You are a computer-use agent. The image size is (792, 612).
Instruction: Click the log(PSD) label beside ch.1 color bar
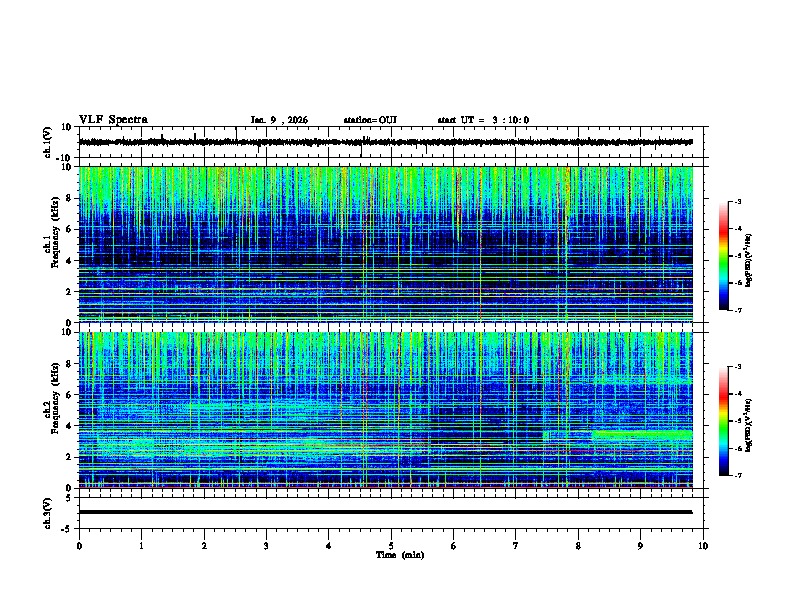tap(749, 261)
